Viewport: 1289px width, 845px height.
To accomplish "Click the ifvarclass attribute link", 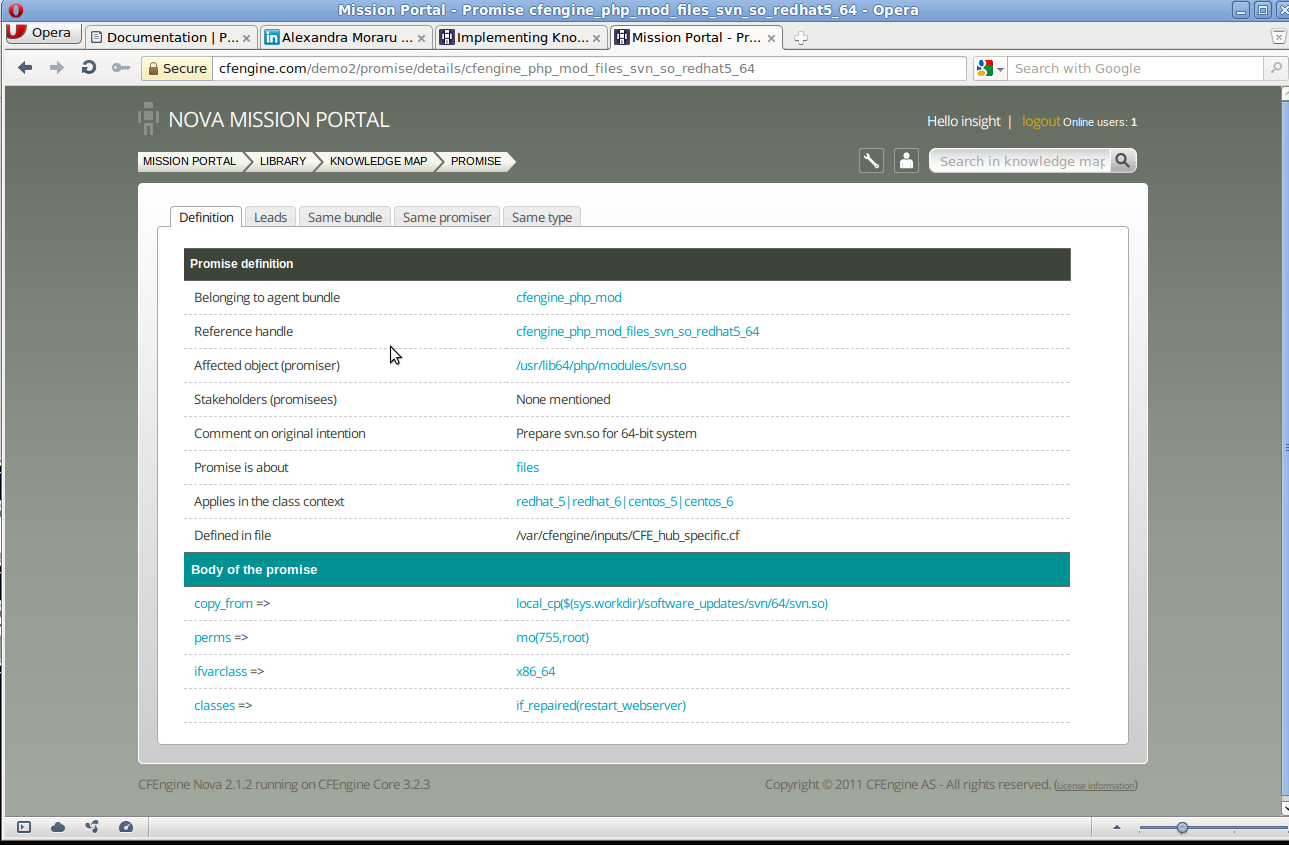I will (x=220, y=671).
